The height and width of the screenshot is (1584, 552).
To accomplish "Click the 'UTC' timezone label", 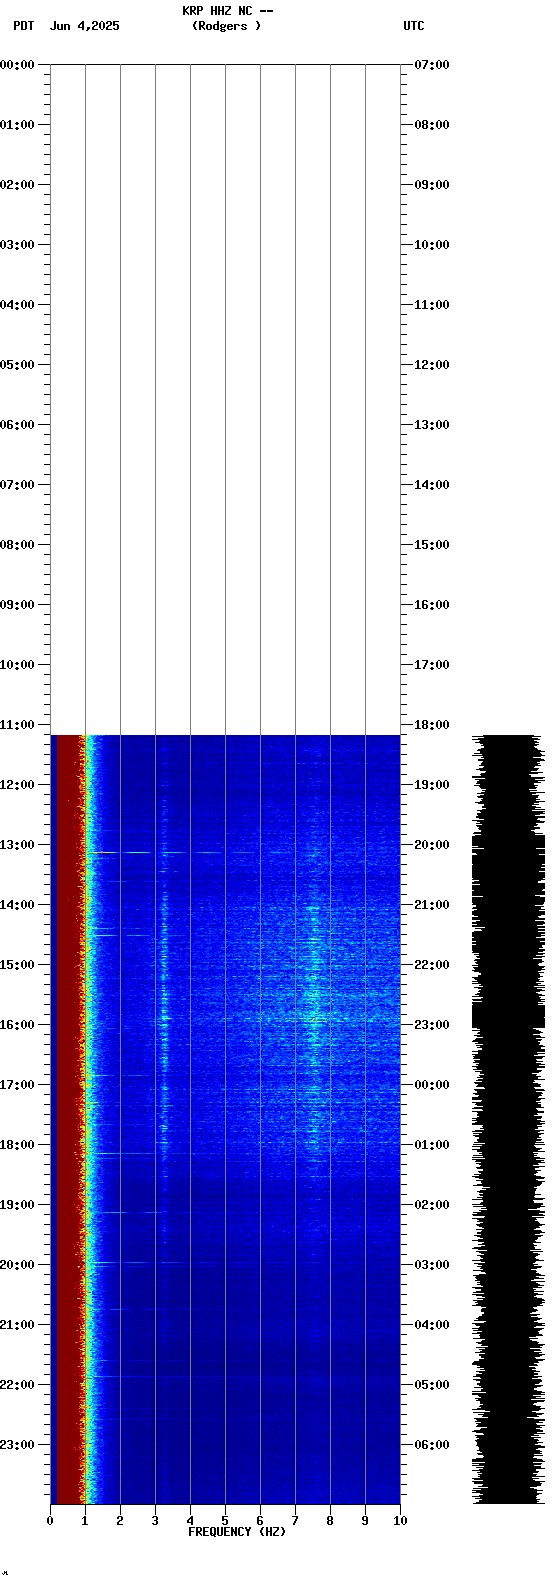I will click(x=414, y=26).
